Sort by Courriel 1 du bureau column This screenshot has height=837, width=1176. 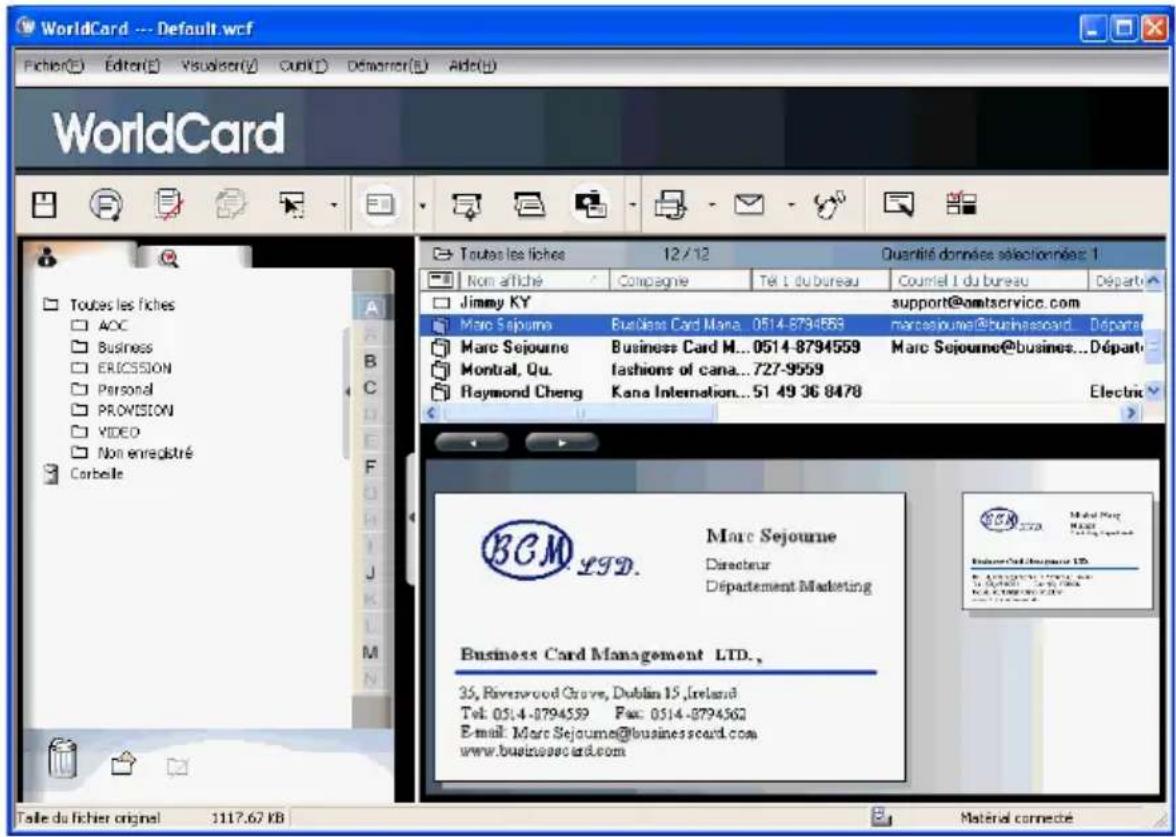point(988,281)
